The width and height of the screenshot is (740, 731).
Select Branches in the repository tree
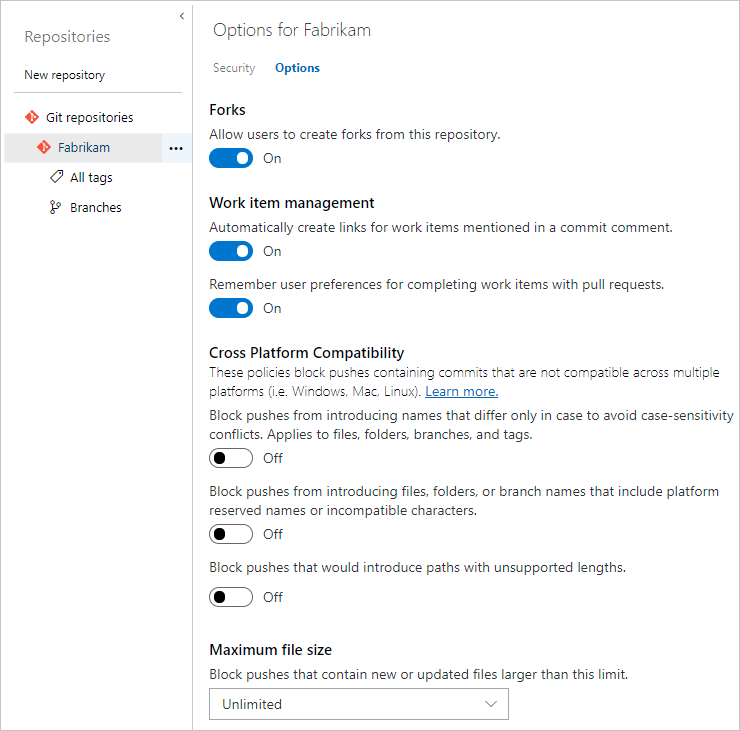tap(95, 207)
